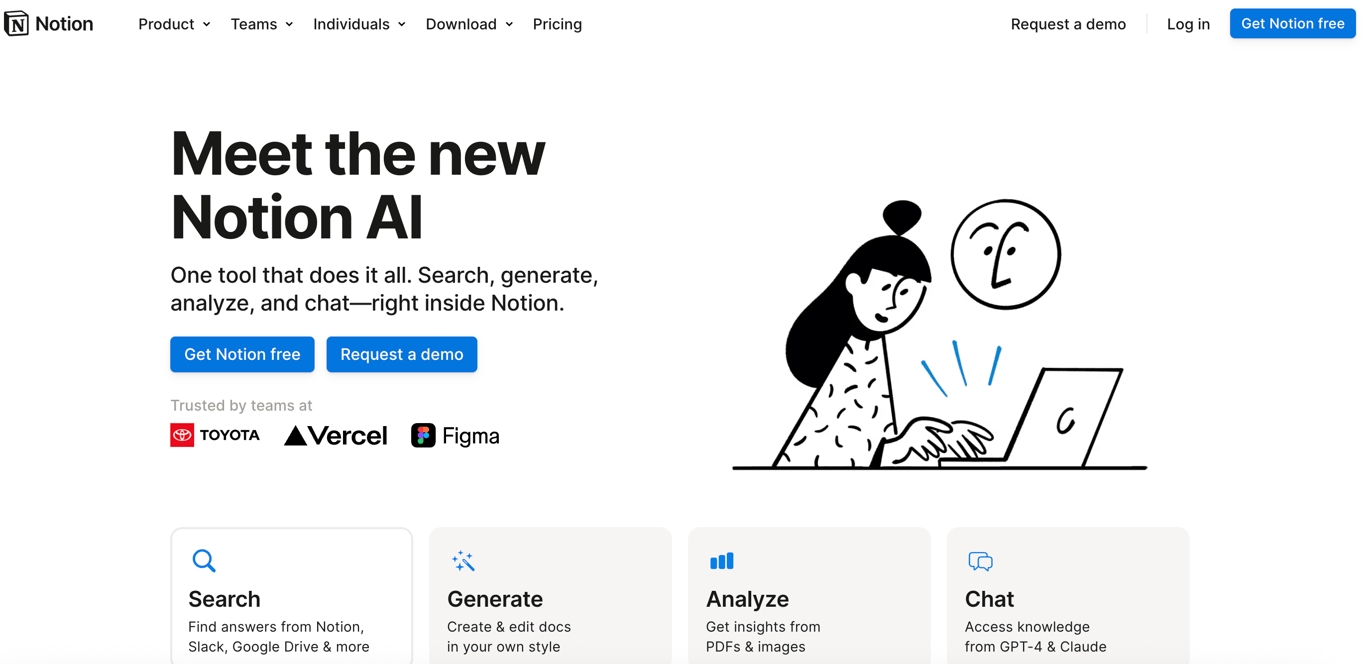Click the Figma logo icon
Viewport: 1366px width, 664px height.
[423, 435]
